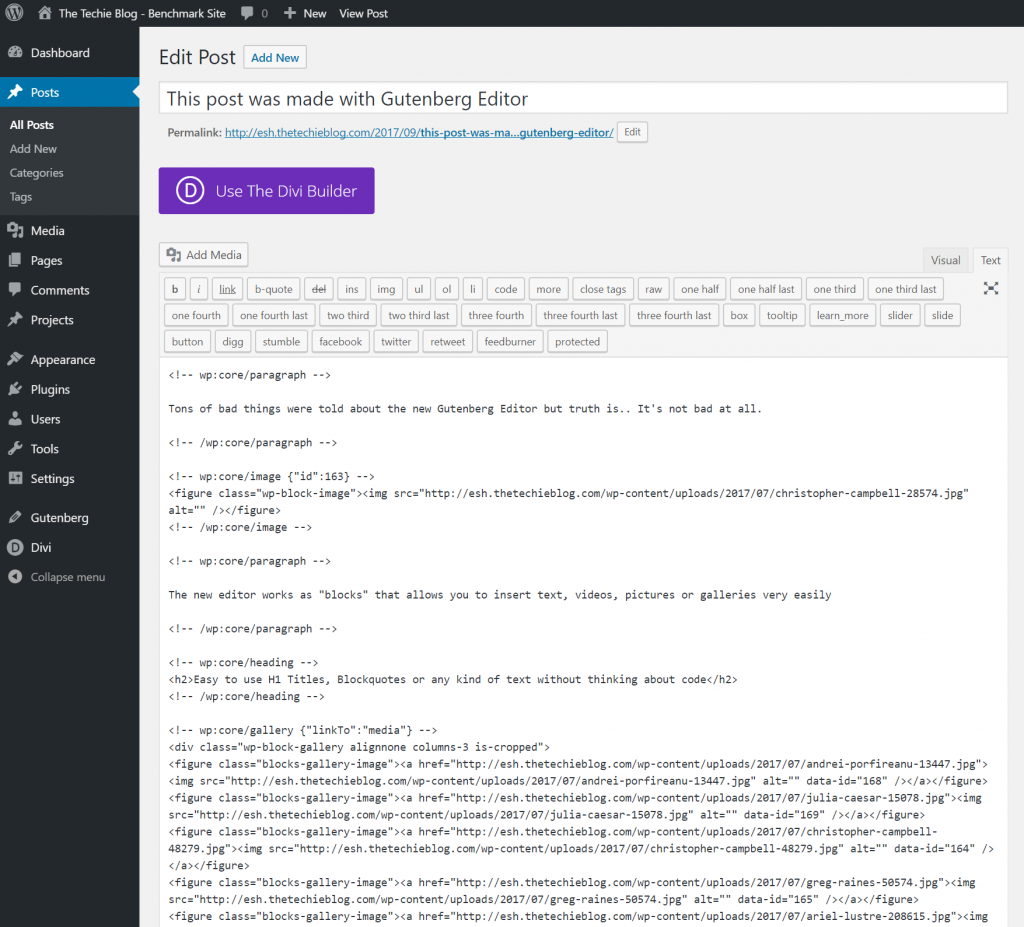This screenshot has height=927, width=1024.
Task: Click the camera icon on Add Media
Action: (173, 254)
